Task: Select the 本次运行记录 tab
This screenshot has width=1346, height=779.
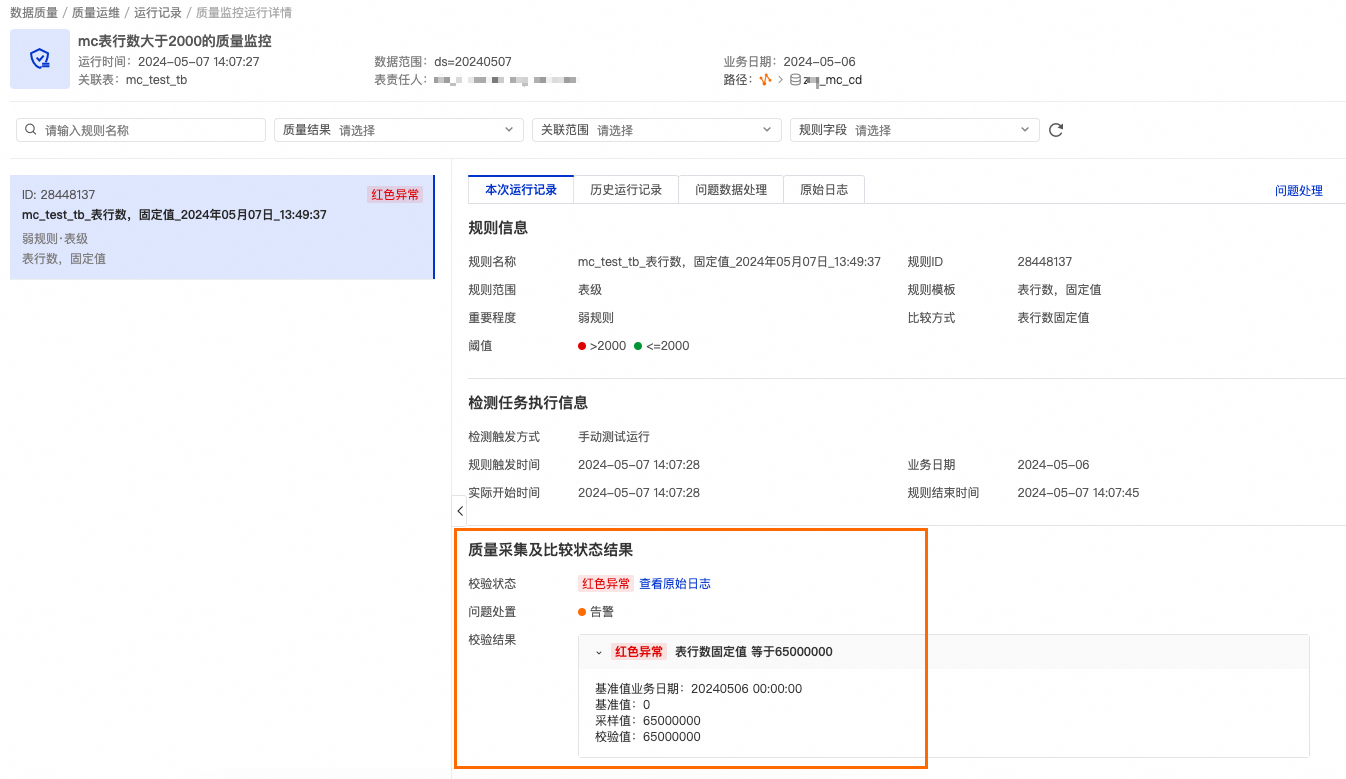Action: (521, 190)
